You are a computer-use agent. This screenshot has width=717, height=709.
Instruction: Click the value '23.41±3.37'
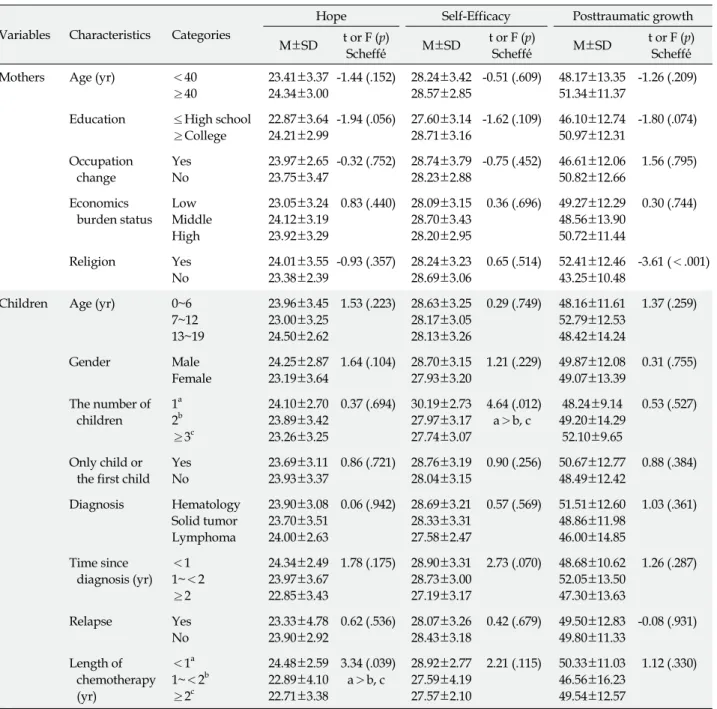(298, 77)
